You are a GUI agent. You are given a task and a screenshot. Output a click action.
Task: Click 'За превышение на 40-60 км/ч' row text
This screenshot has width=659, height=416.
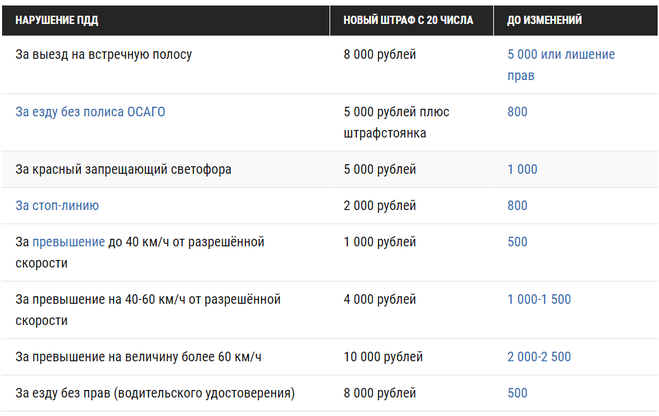(148, 310)
